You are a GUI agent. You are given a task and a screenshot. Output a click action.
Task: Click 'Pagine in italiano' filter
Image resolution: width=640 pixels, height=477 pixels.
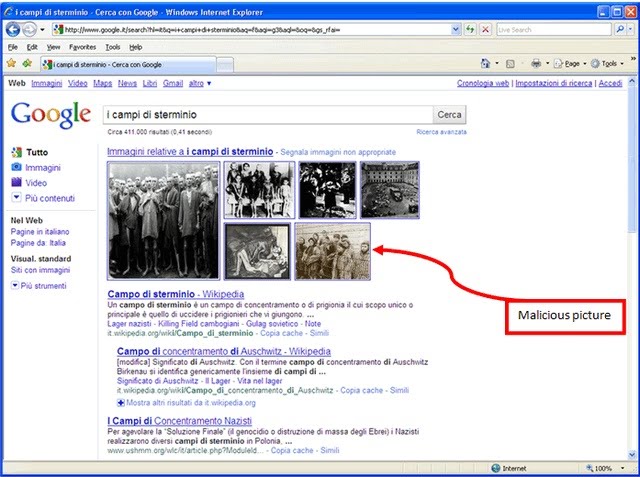[x=40, y=231]
